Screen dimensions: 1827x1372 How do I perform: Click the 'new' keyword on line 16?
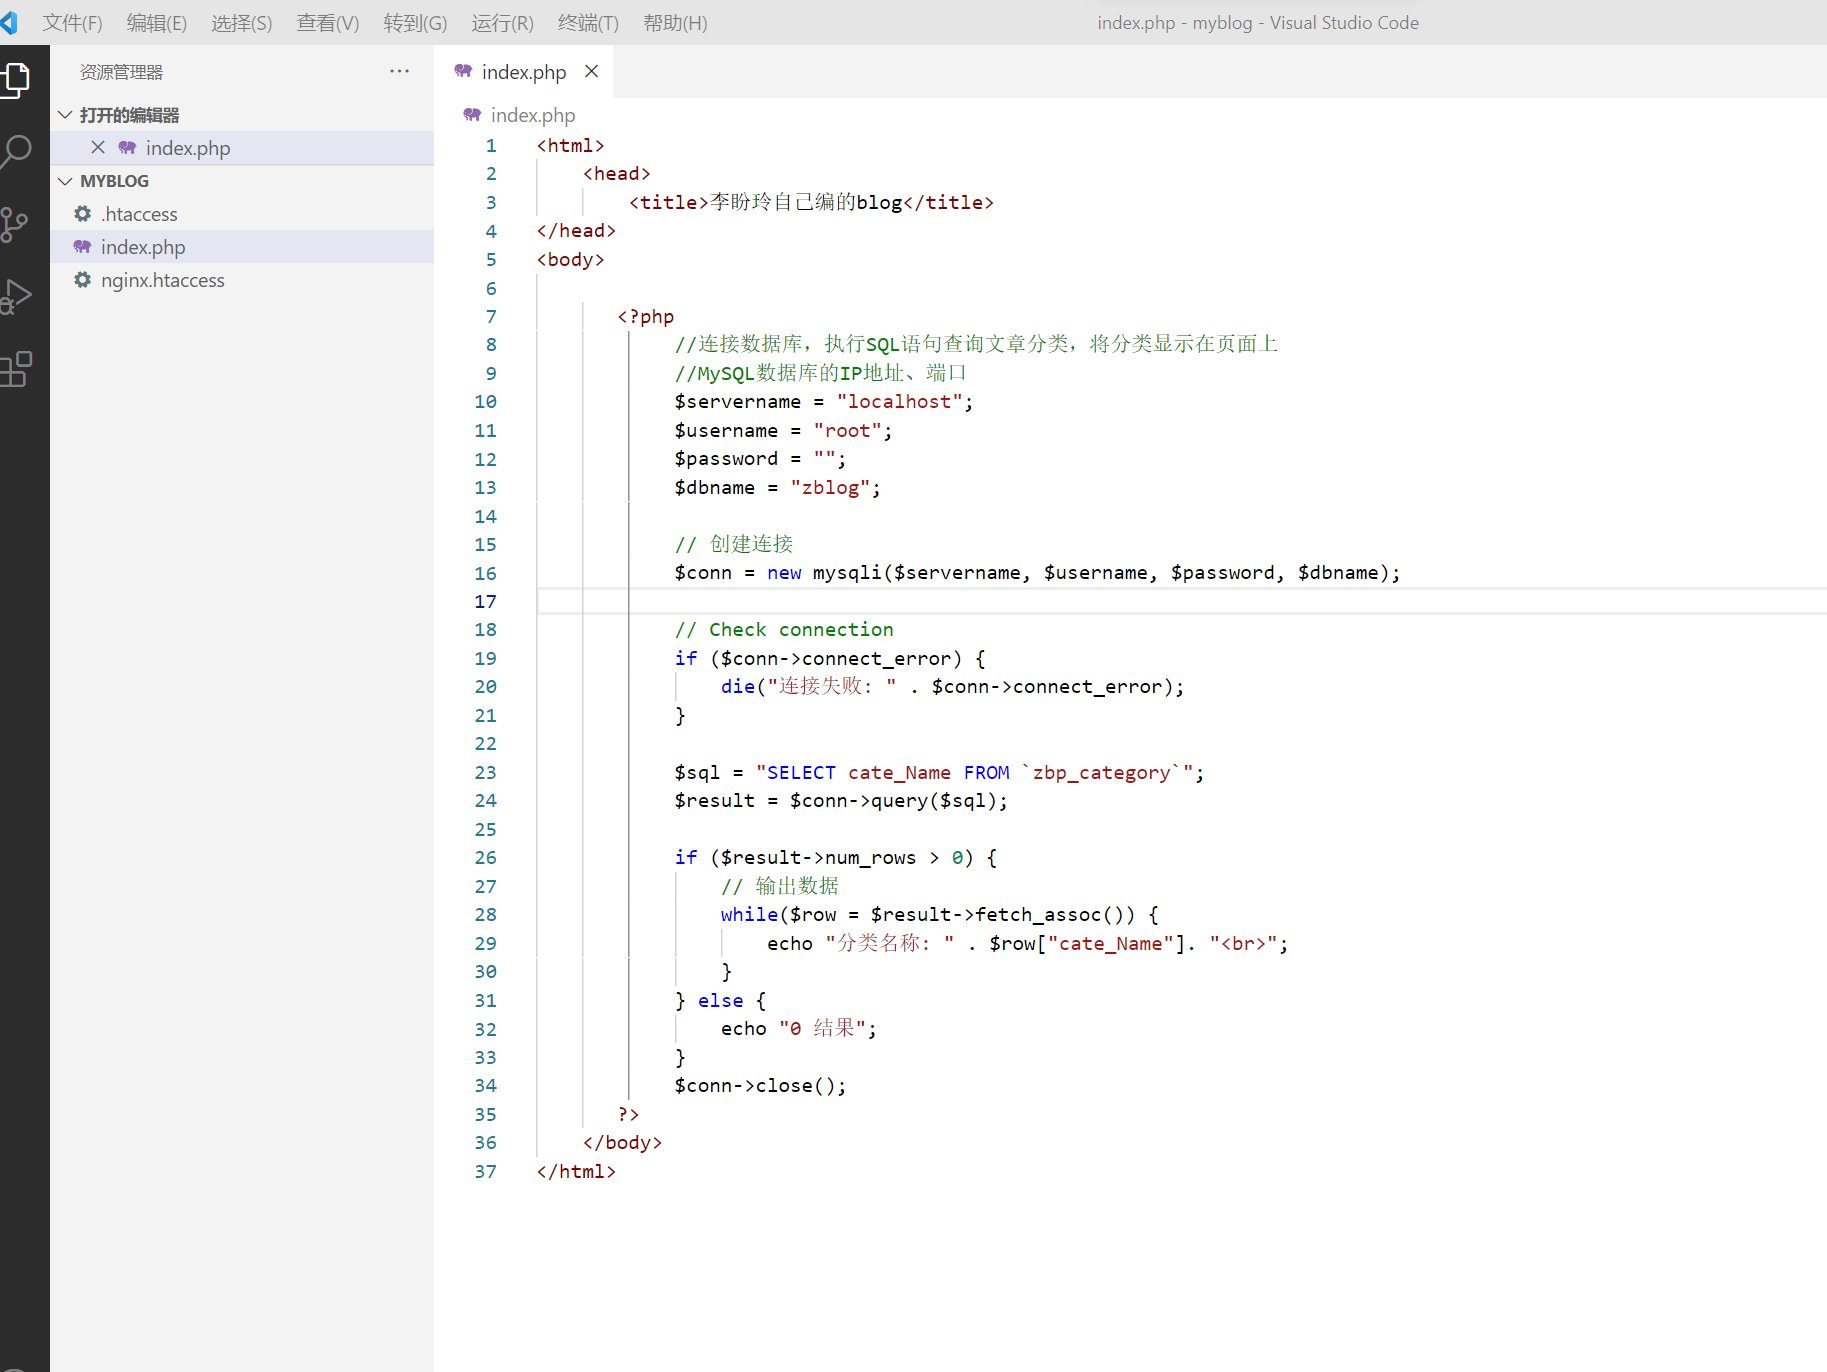click(x=784, y=572)
